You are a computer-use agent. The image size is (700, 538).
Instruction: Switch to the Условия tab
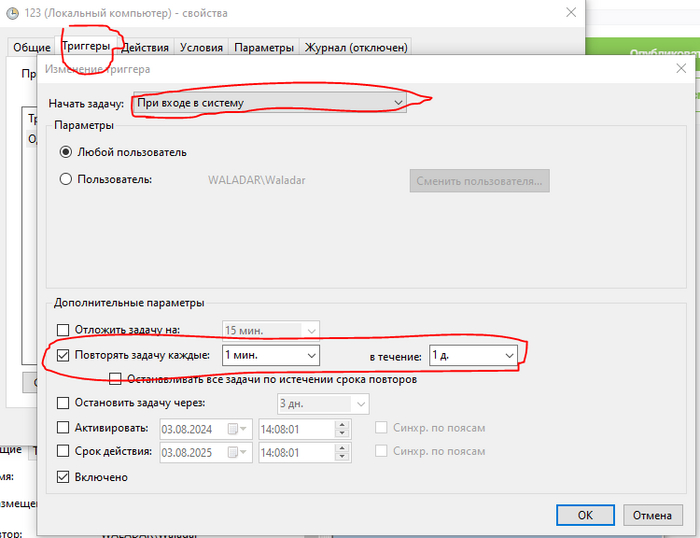click(201, 47)
